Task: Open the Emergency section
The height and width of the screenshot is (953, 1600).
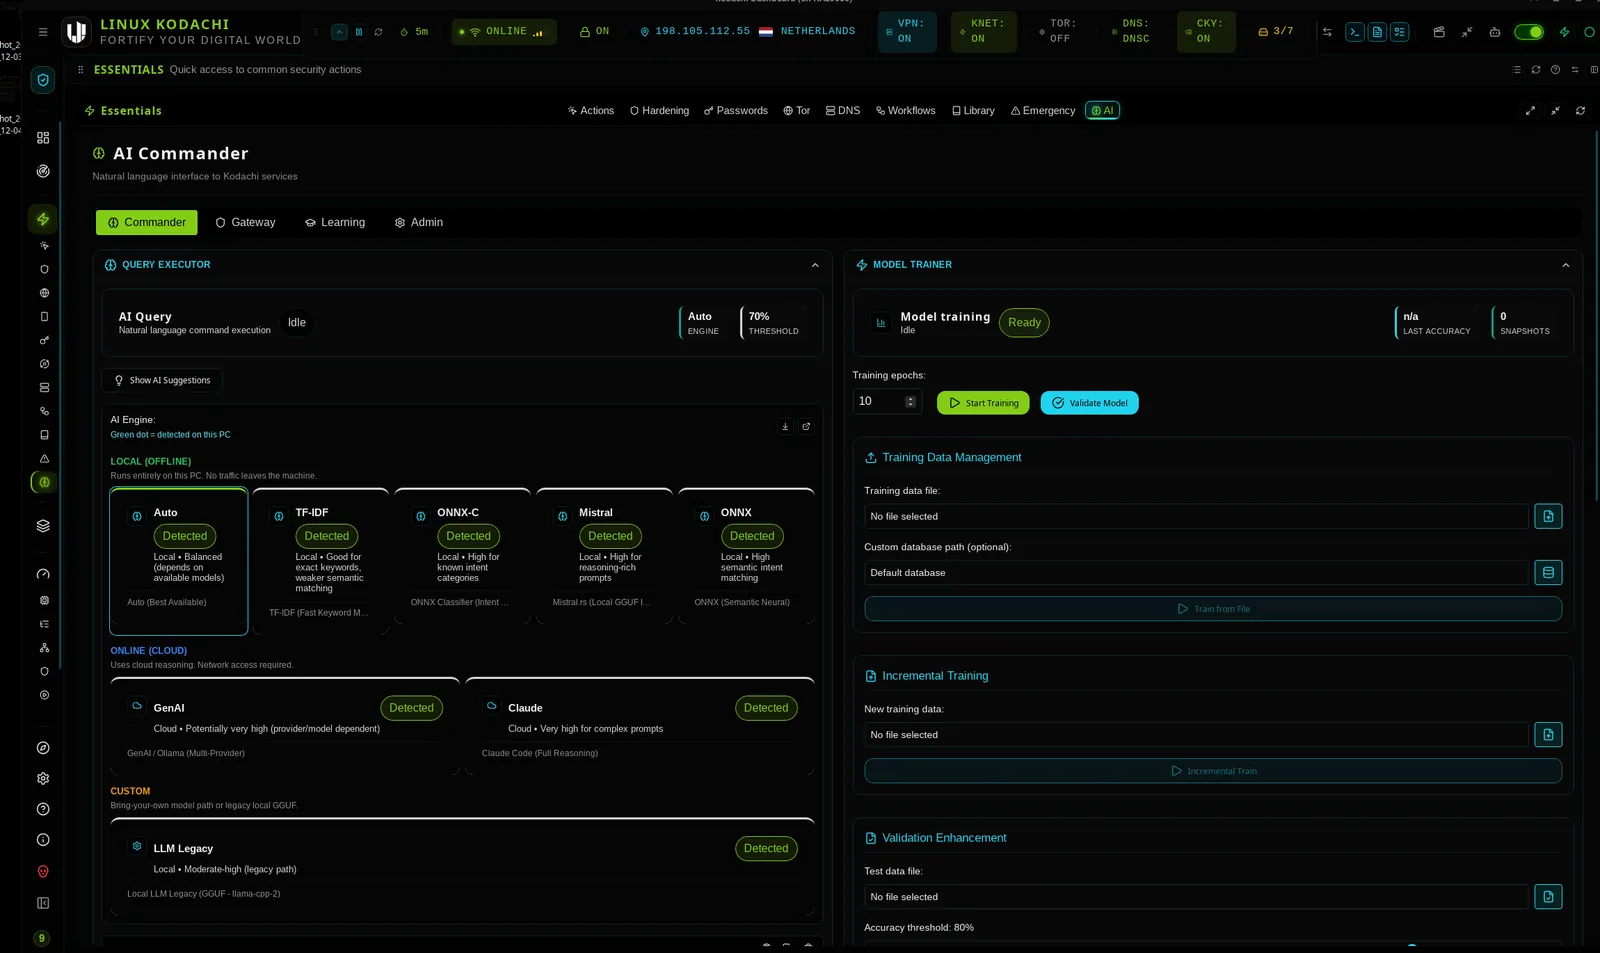Action: tap(1043, 111)
